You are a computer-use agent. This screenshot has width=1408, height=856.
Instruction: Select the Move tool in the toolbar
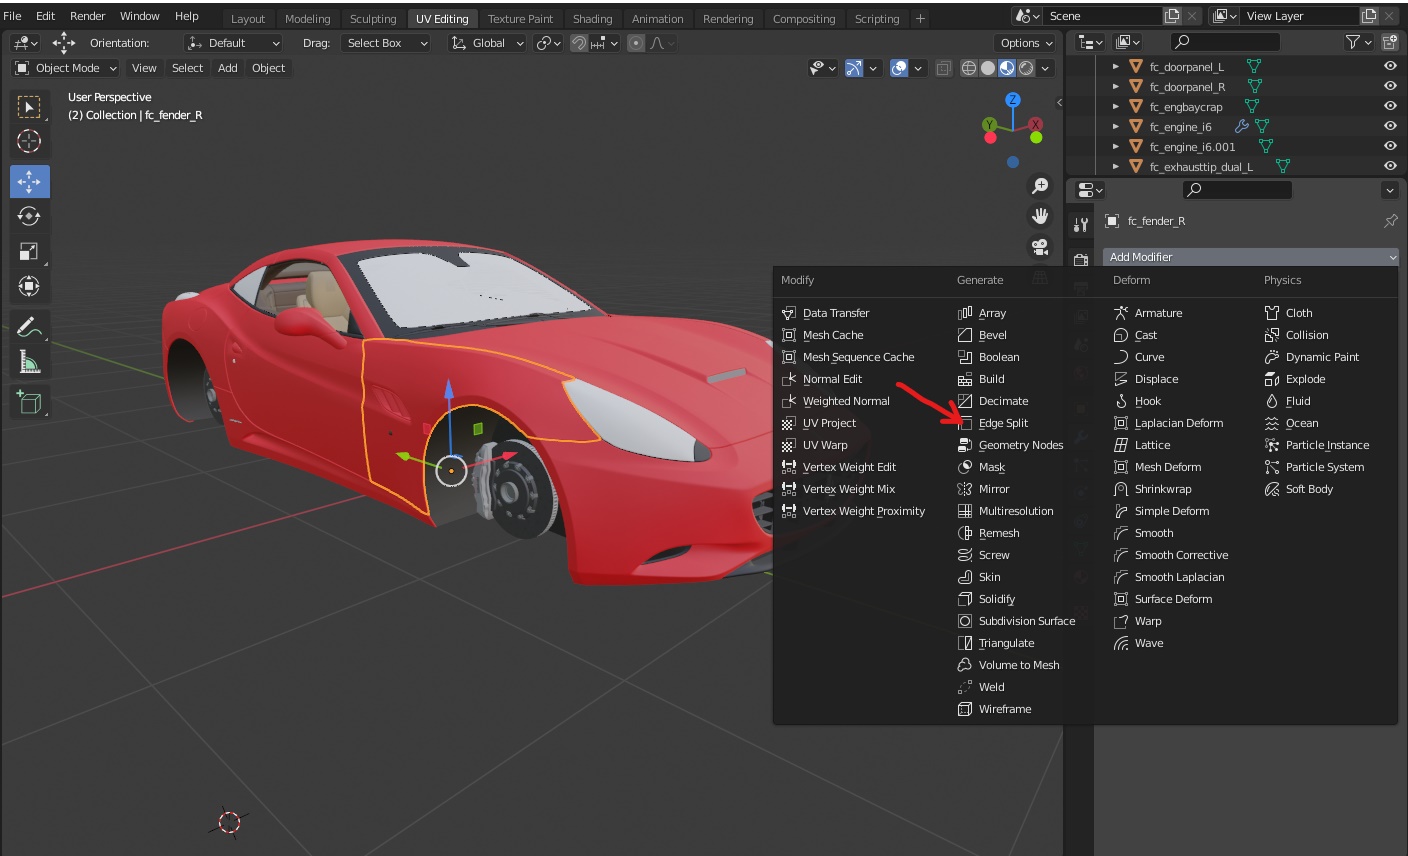(x=29, y=181)
